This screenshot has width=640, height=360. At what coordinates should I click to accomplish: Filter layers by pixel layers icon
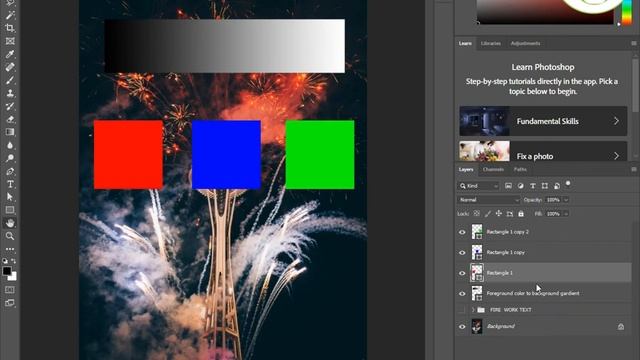(508, 186)
